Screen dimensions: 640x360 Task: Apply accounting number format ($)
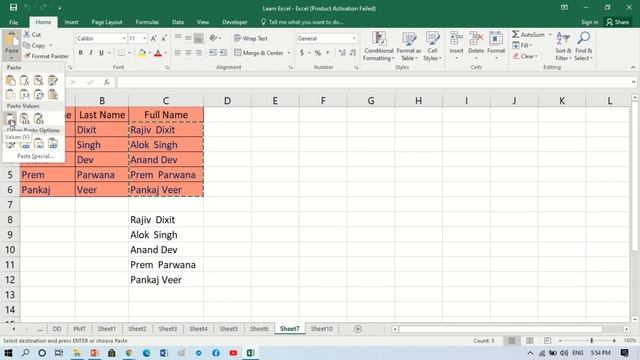302,53
